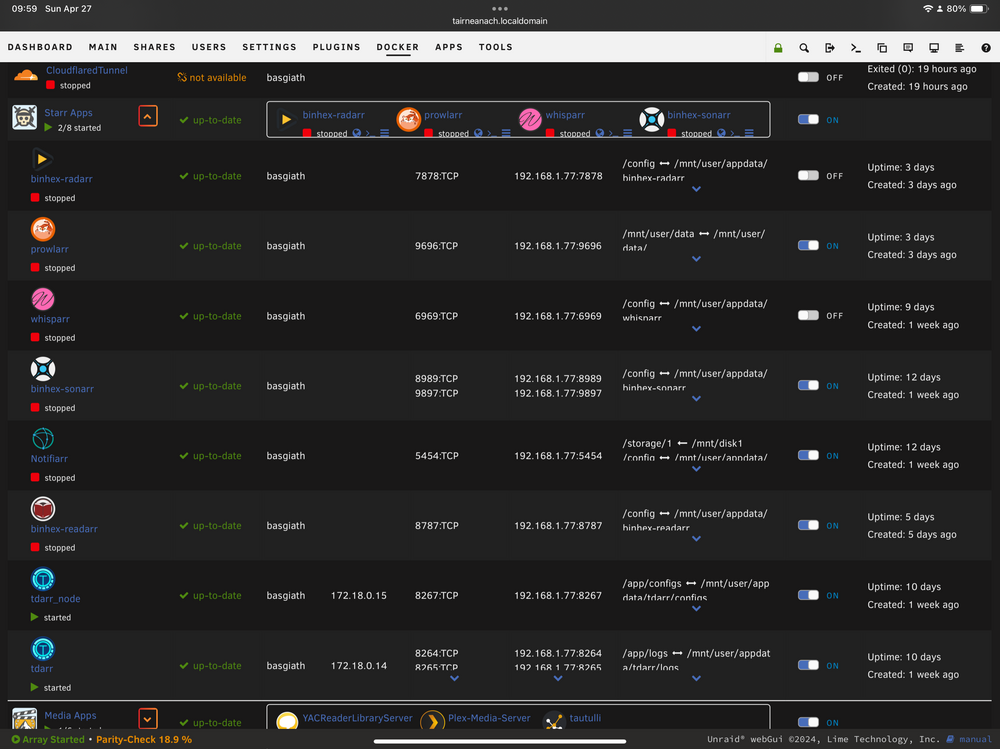This screenshot has height=749, width=1000.
Task: Disable prowlarr autostart switch
Action: 808,246
